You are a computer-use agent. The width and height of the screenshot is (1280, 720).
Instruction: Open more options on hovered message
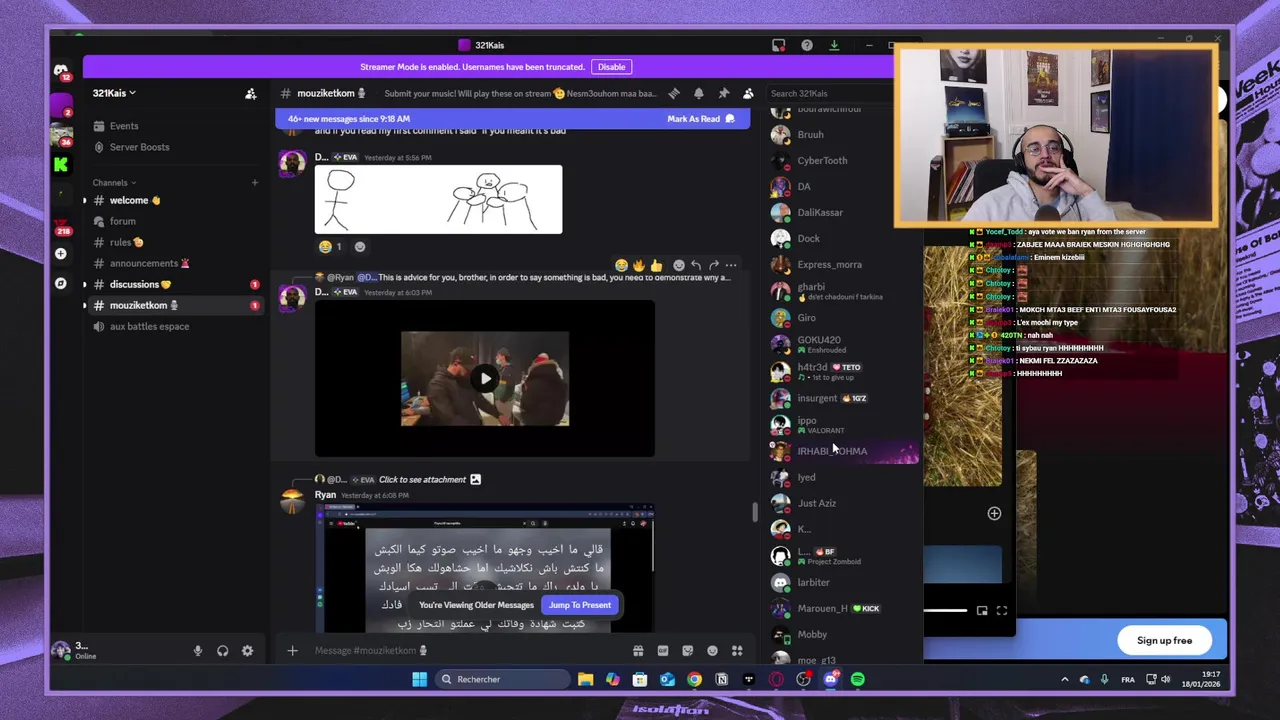click(x=731, y=265)
